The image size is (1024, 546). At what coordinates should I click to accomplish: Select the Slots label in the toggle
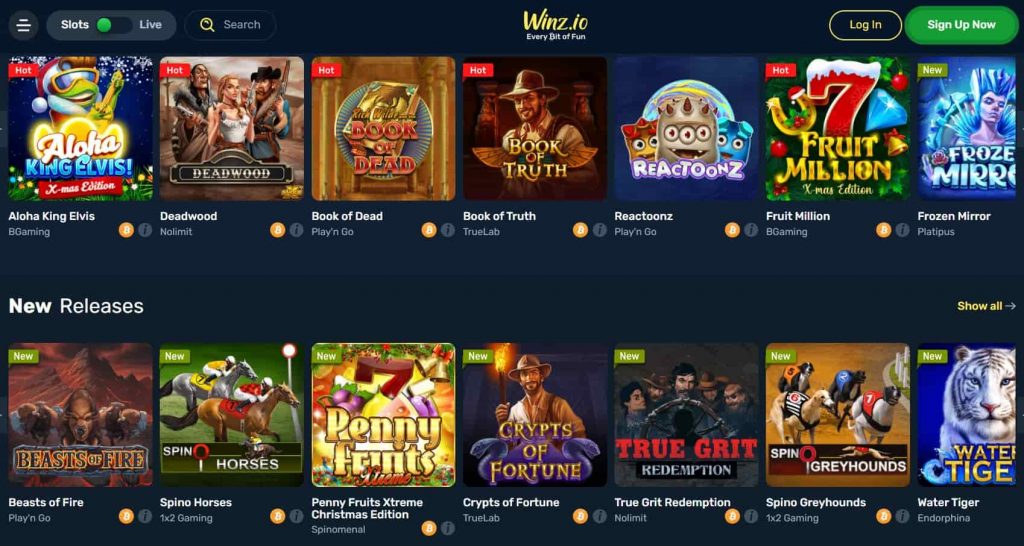pyautogui.click(x=75, y=25)
